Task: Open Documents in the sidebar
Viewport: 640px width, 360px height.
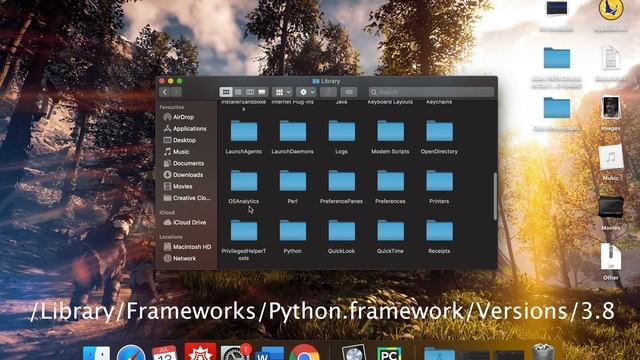Action: point(184,163)
